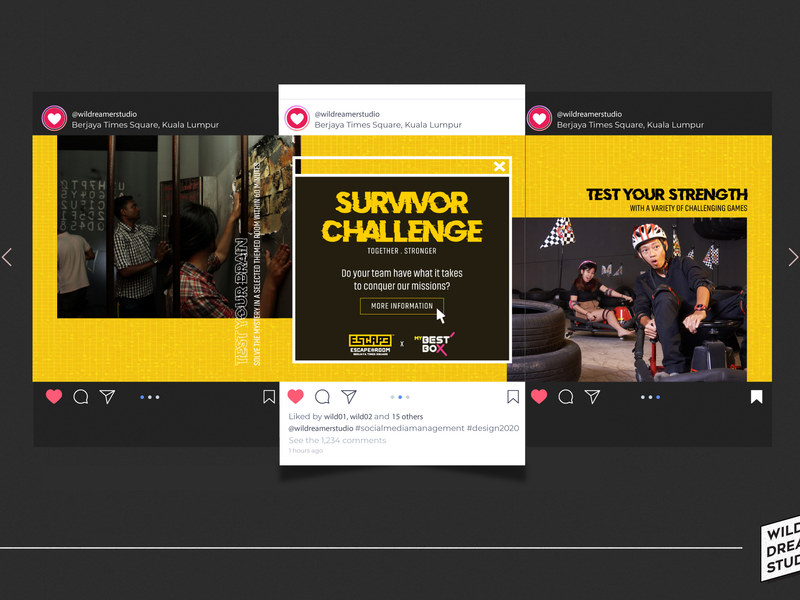Open left post profile avatar
Screen dimensions: 800x600
pyautogui.click(x=54, y=118)
